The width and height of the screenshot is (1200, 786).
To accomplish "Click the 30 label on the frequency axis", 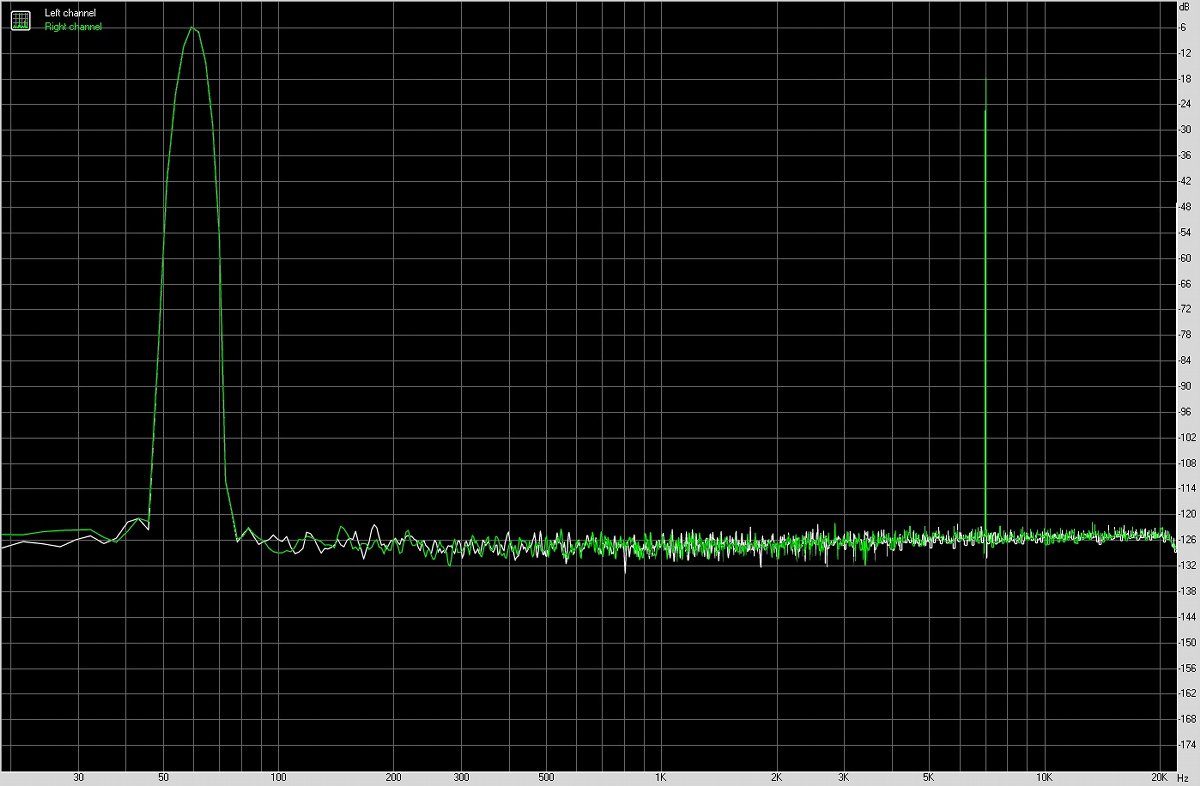I will [79, 776].
